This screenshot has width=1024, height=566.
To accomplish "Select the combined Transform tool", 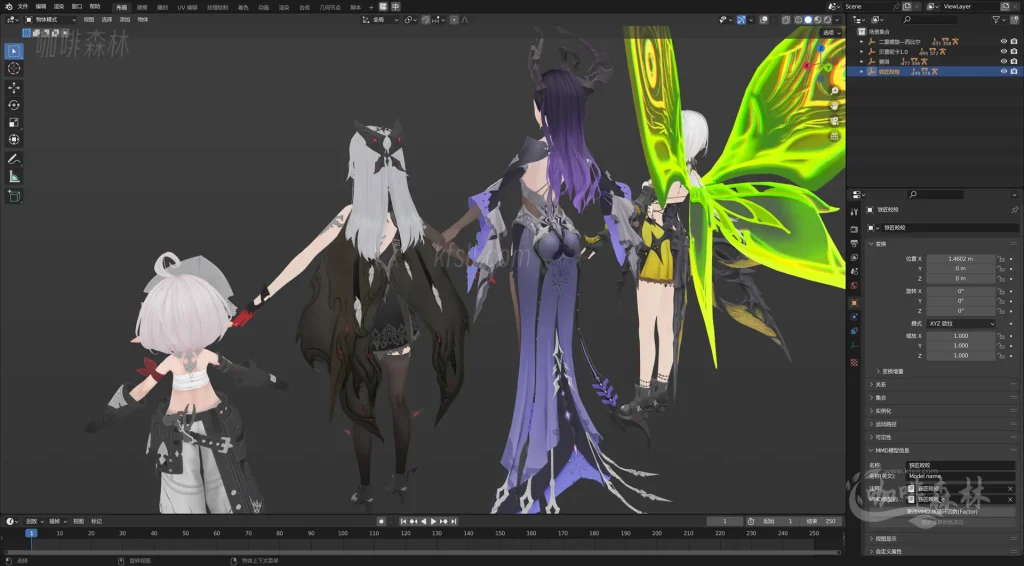I will click(x=14, y=139).
